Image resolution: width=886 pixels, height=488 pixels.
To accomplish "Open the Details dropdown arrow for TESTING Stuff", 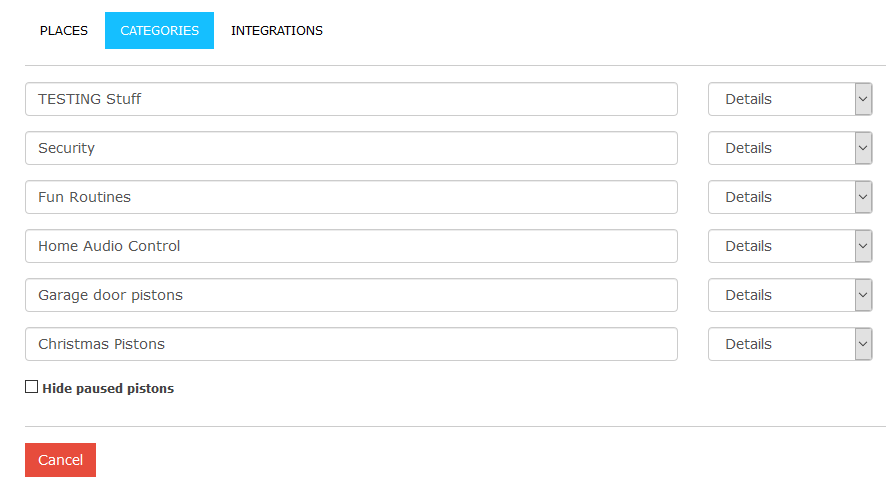I will (x=863, y=99).
